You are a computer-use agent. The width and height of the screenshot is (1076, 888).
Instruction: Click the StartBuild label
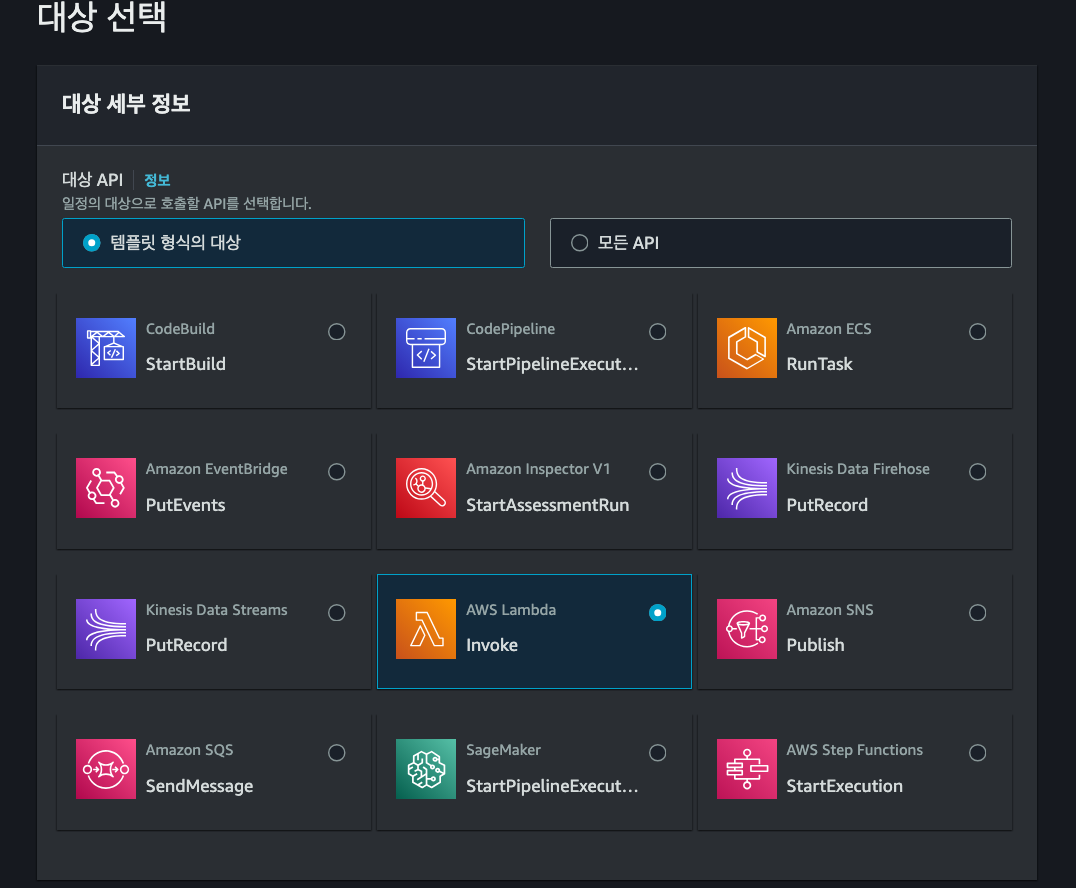pyautogui.click(x=185, y=364)
